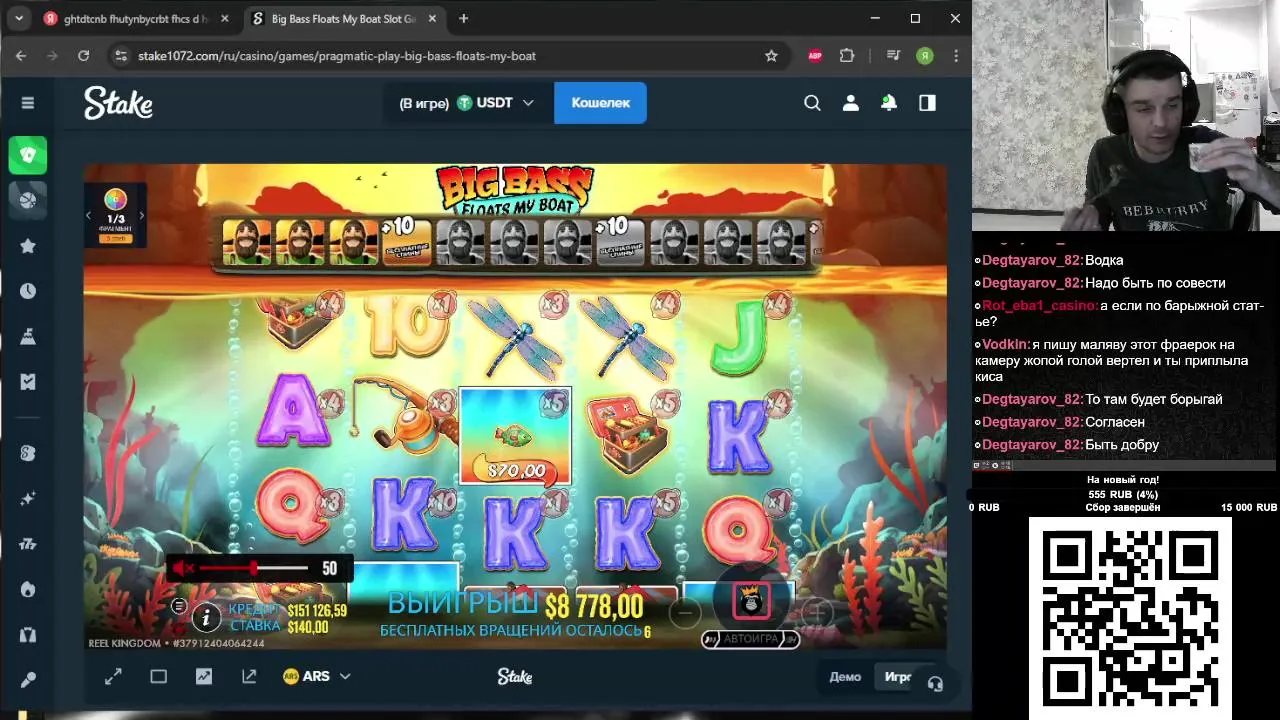Image resolution: width=1280 pixels, height=720 pixels.
Task: Switch game to fullscreen mode
Action: pos(113,677)
